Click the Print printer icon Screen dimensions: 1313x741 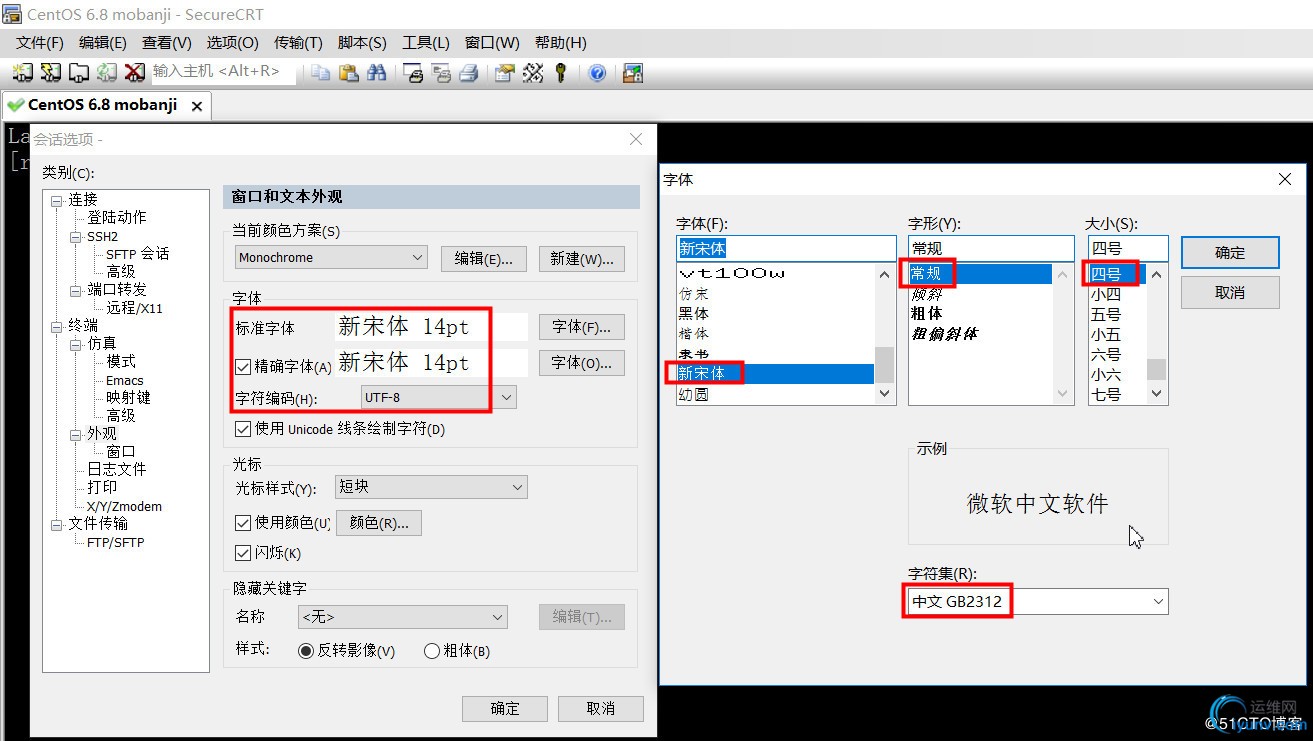pyautogui.click(x=468, y=72)
